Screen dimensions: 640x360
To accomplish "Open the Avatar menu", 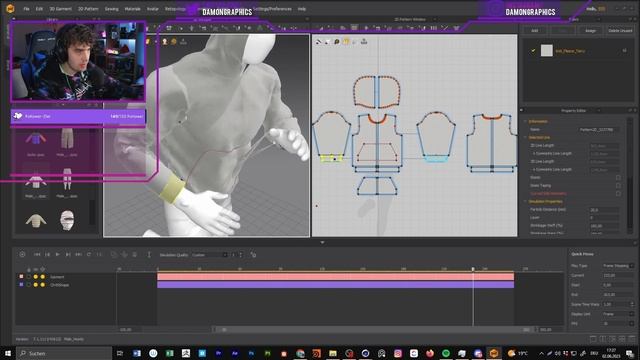I will point(153,9).
